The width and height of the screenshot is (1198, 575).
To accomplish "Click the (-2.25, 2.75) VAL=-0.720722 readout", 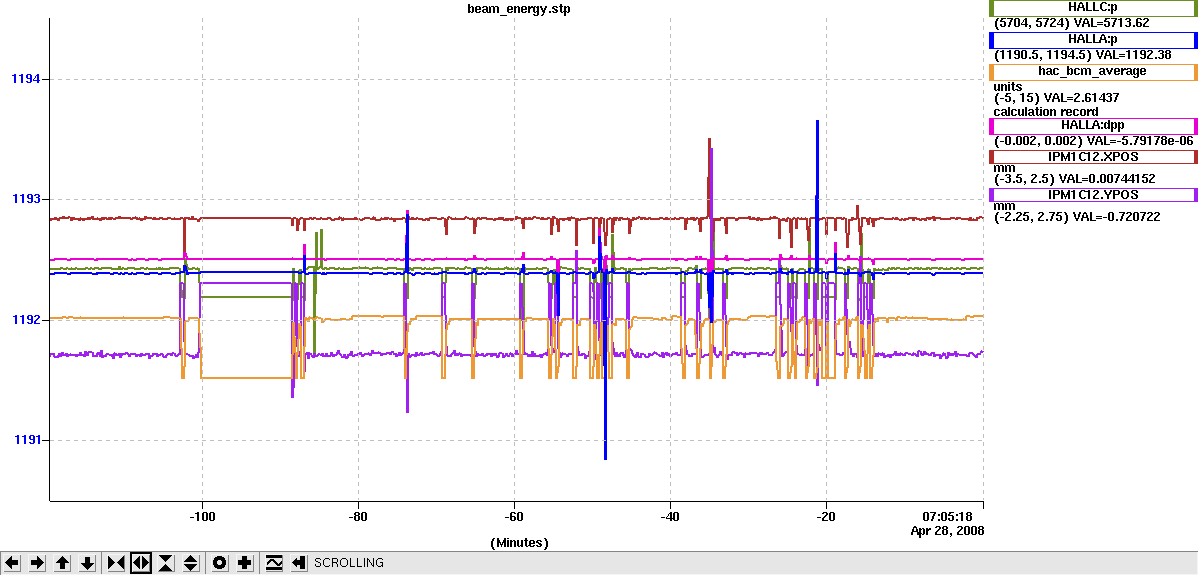I will tap(1077, 217).
